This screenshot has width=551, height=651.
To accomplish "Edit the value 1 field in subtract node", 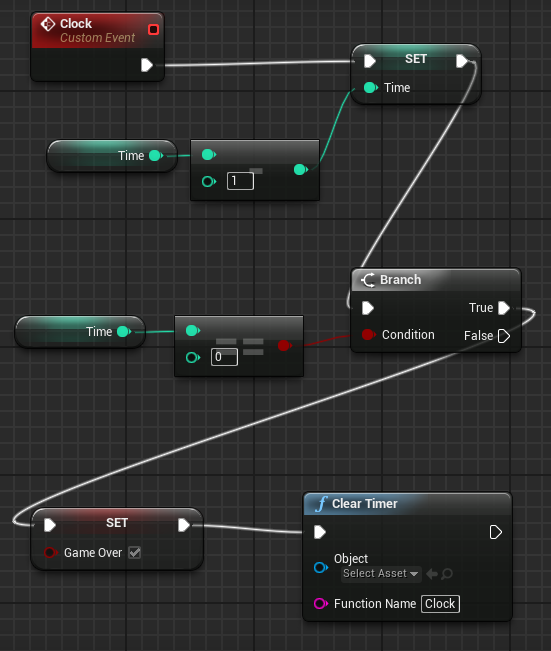I will coord(240,181).
